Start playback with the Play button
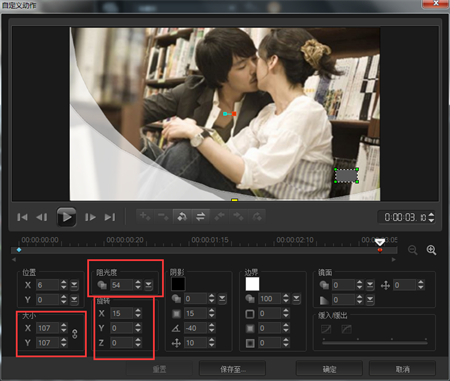This screenshot has height=381, width=450. (66, 217)
